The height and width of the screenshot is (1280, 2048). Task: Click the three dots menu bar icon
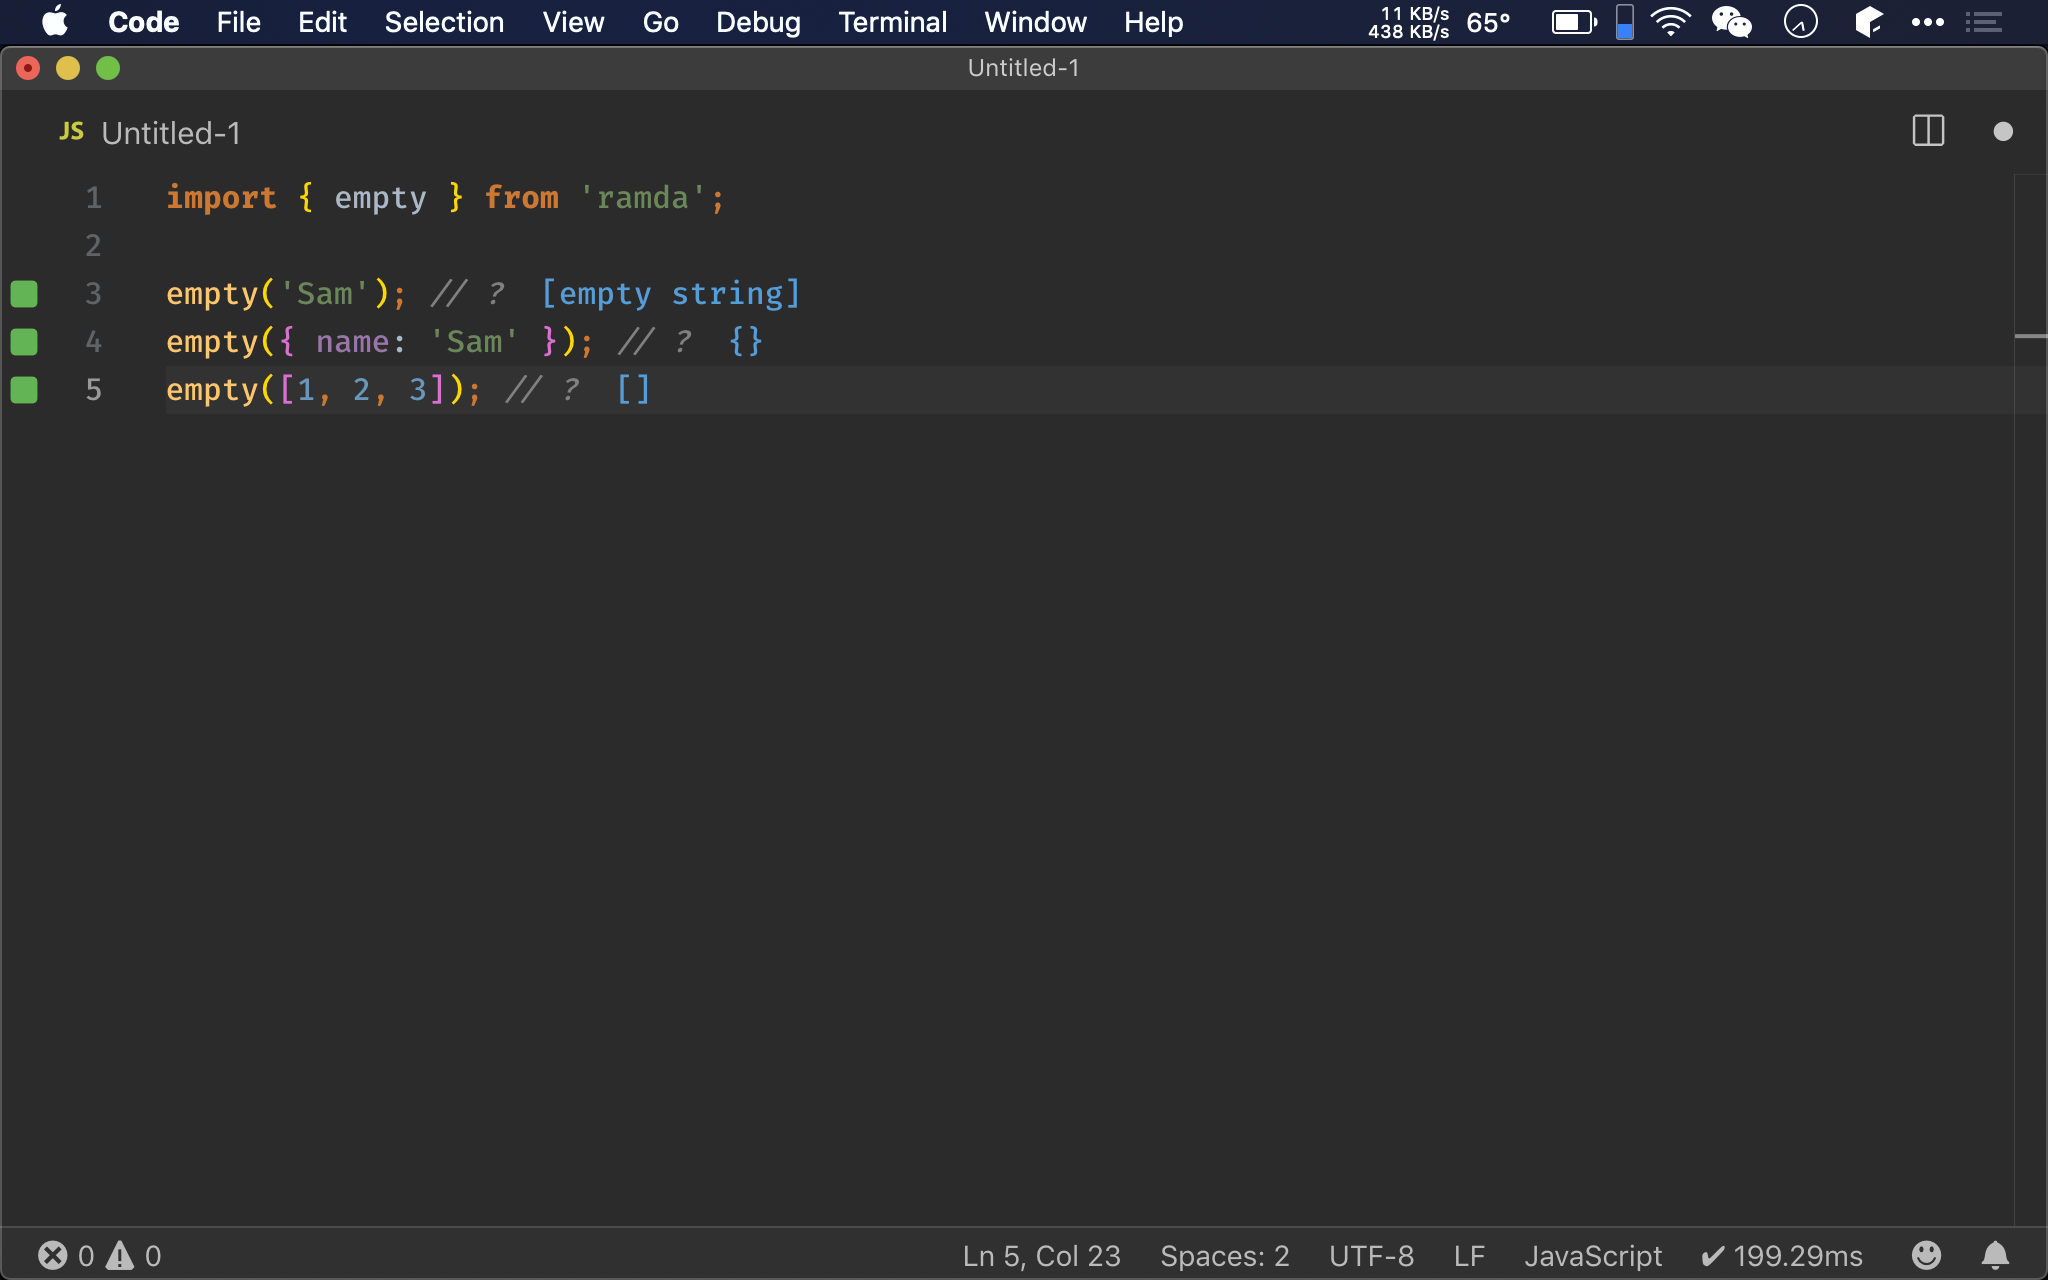tap(1927, 22)
